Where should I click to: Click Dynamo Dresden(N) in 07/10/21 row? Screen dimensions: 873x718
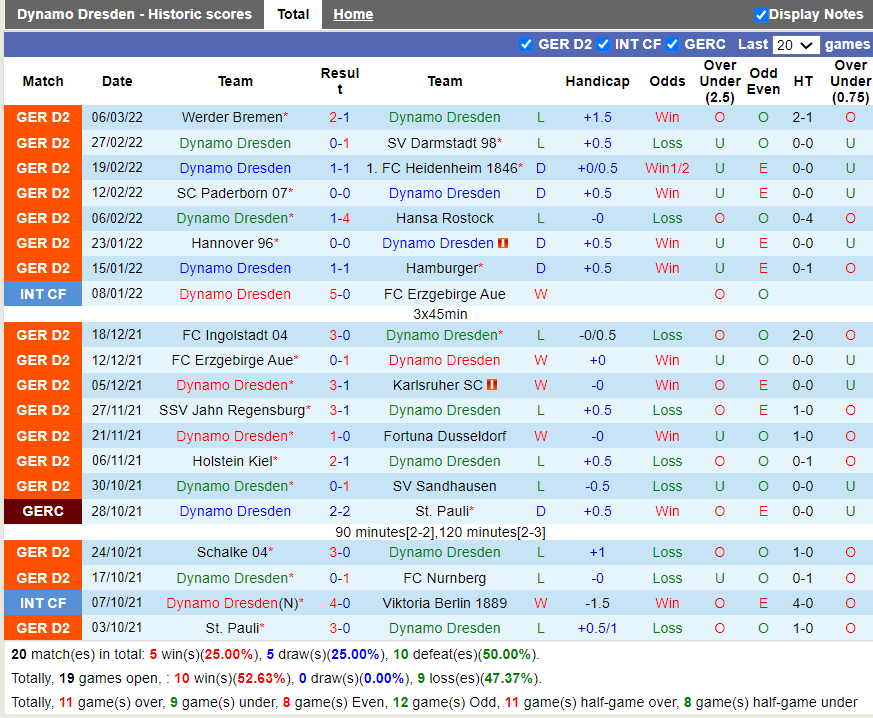click(x=232, y=603)
